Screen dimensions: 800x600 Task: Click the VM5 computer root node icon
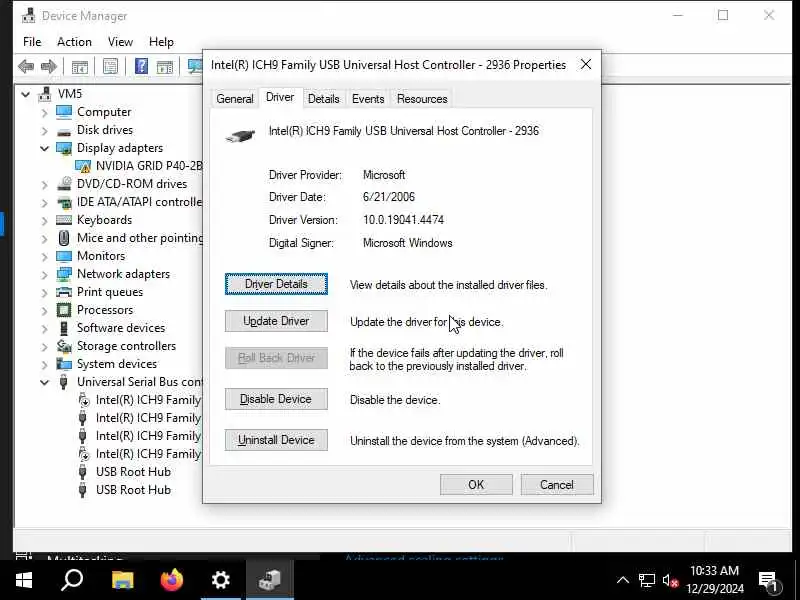pos(45,94)
